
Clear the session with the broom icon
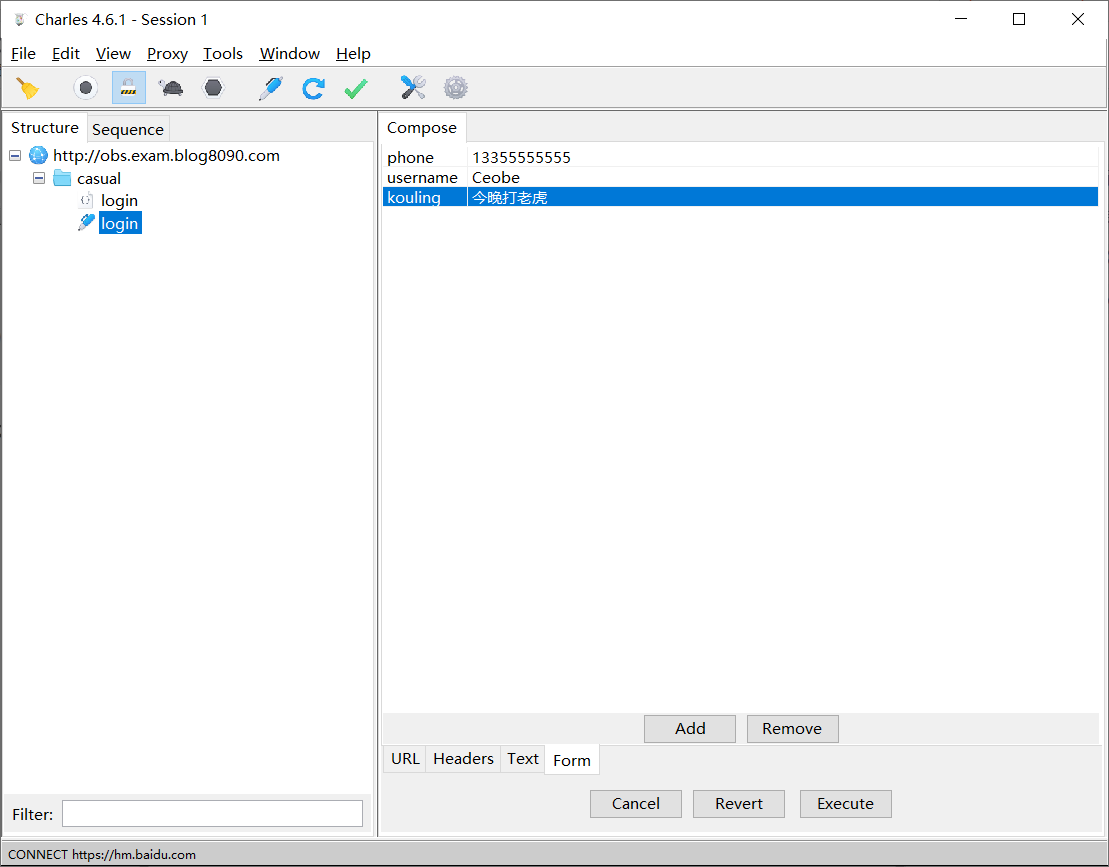click(28, 88)
